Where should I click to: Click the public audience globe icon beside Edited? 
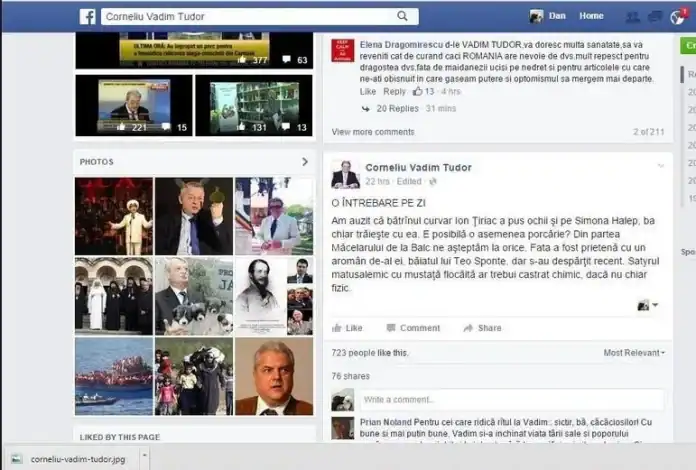point(433,182)
